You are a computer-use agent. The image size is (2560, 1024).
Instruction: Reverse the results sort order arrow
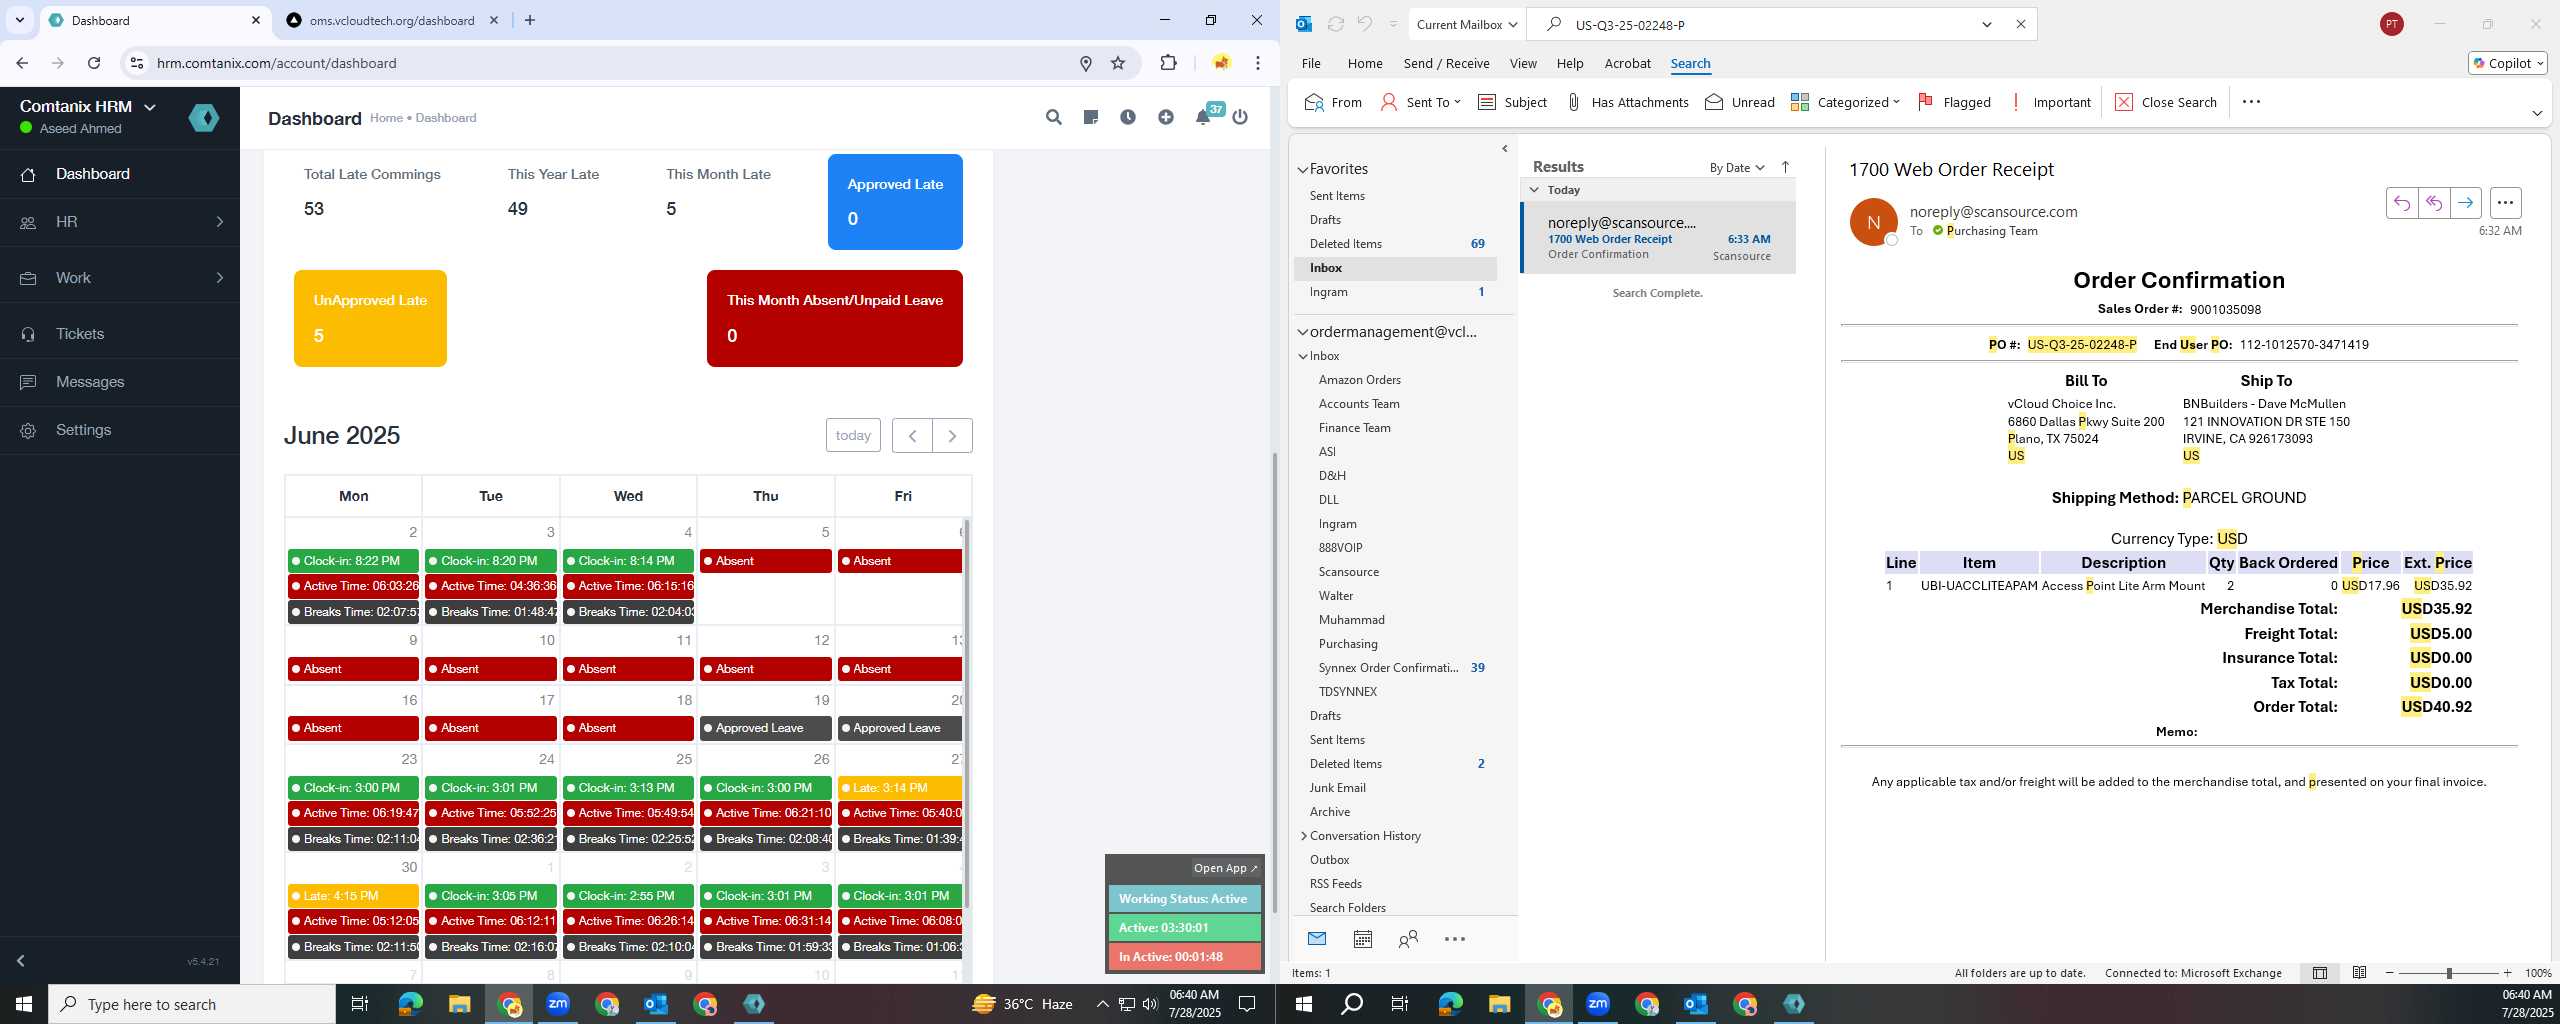pos(1785,167)
